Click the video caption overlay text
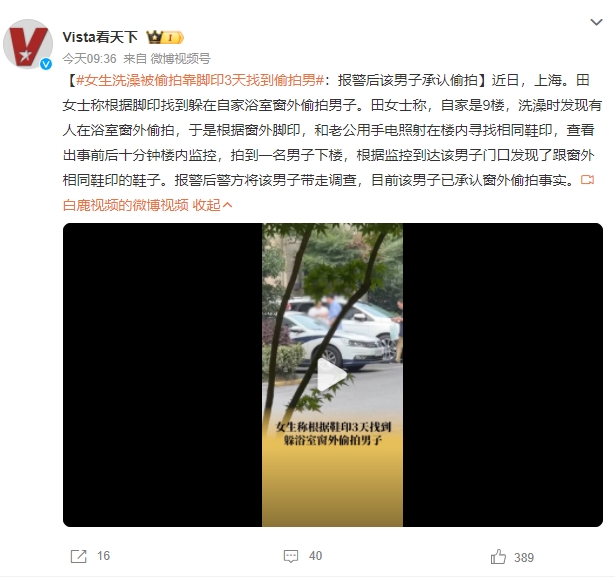The image size is (615, 577). [x=333, y=433]
